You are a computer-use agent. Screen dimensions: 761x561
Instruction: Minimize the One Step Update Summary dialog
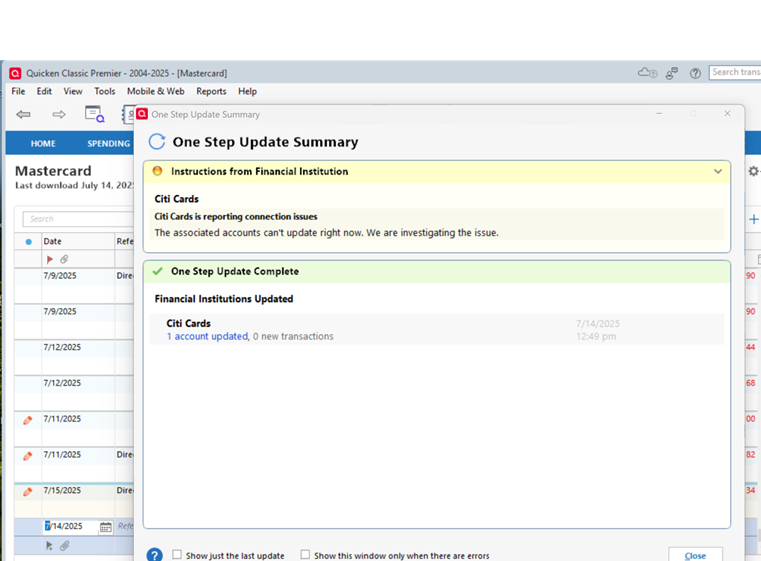[659, 113]
